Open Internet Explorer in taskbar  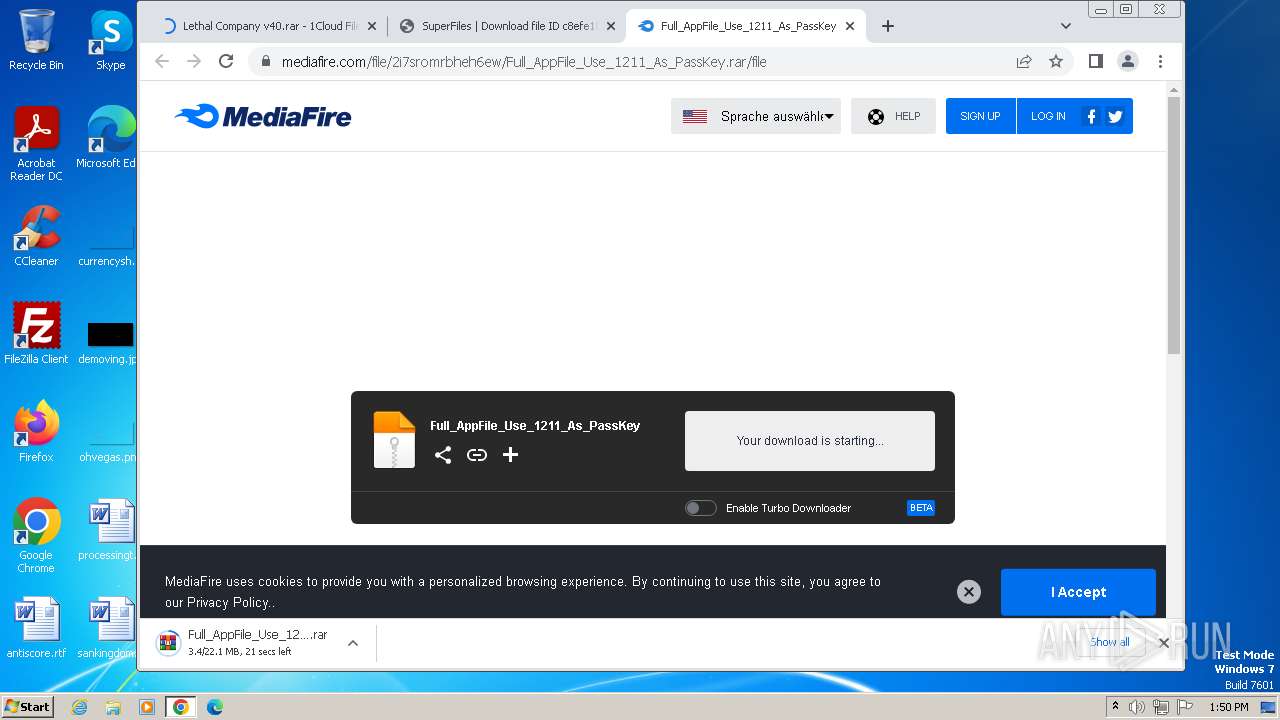80,706
